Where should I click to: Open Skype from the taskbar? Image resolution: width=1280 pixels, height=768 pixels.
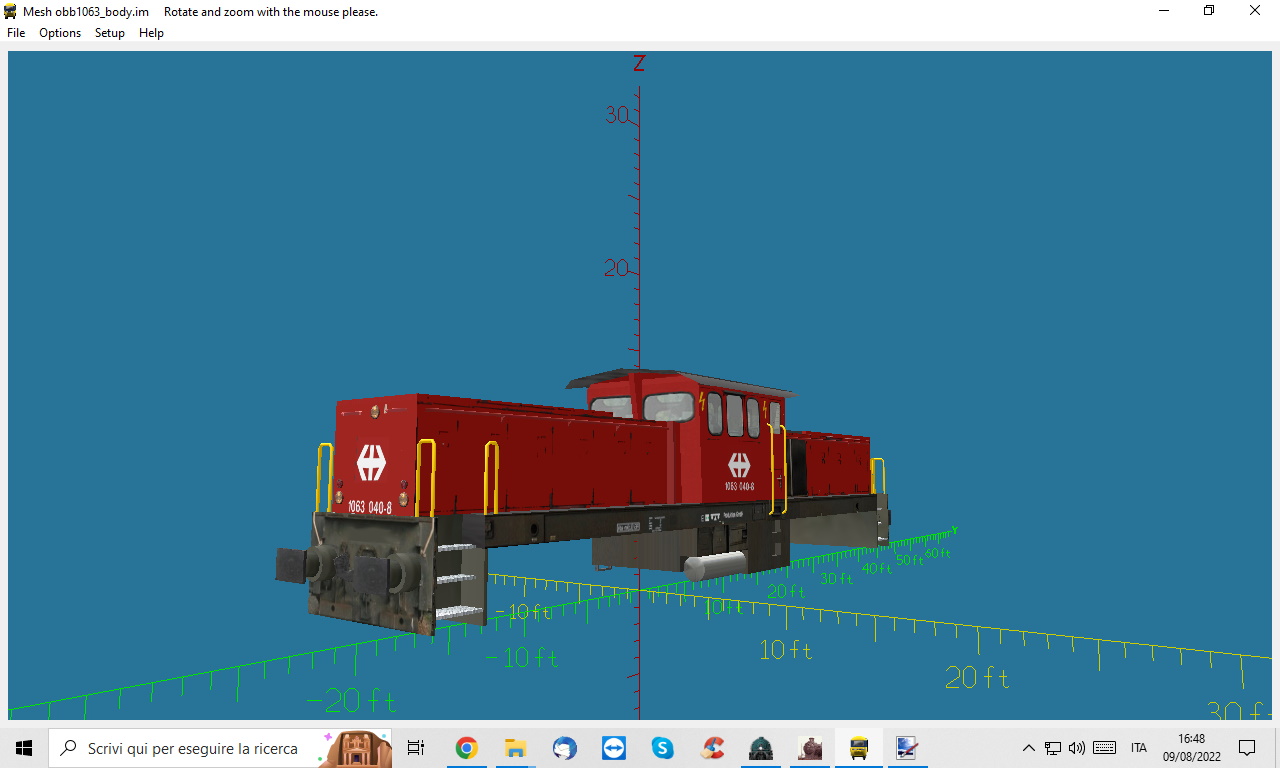(x=662, y=748)
